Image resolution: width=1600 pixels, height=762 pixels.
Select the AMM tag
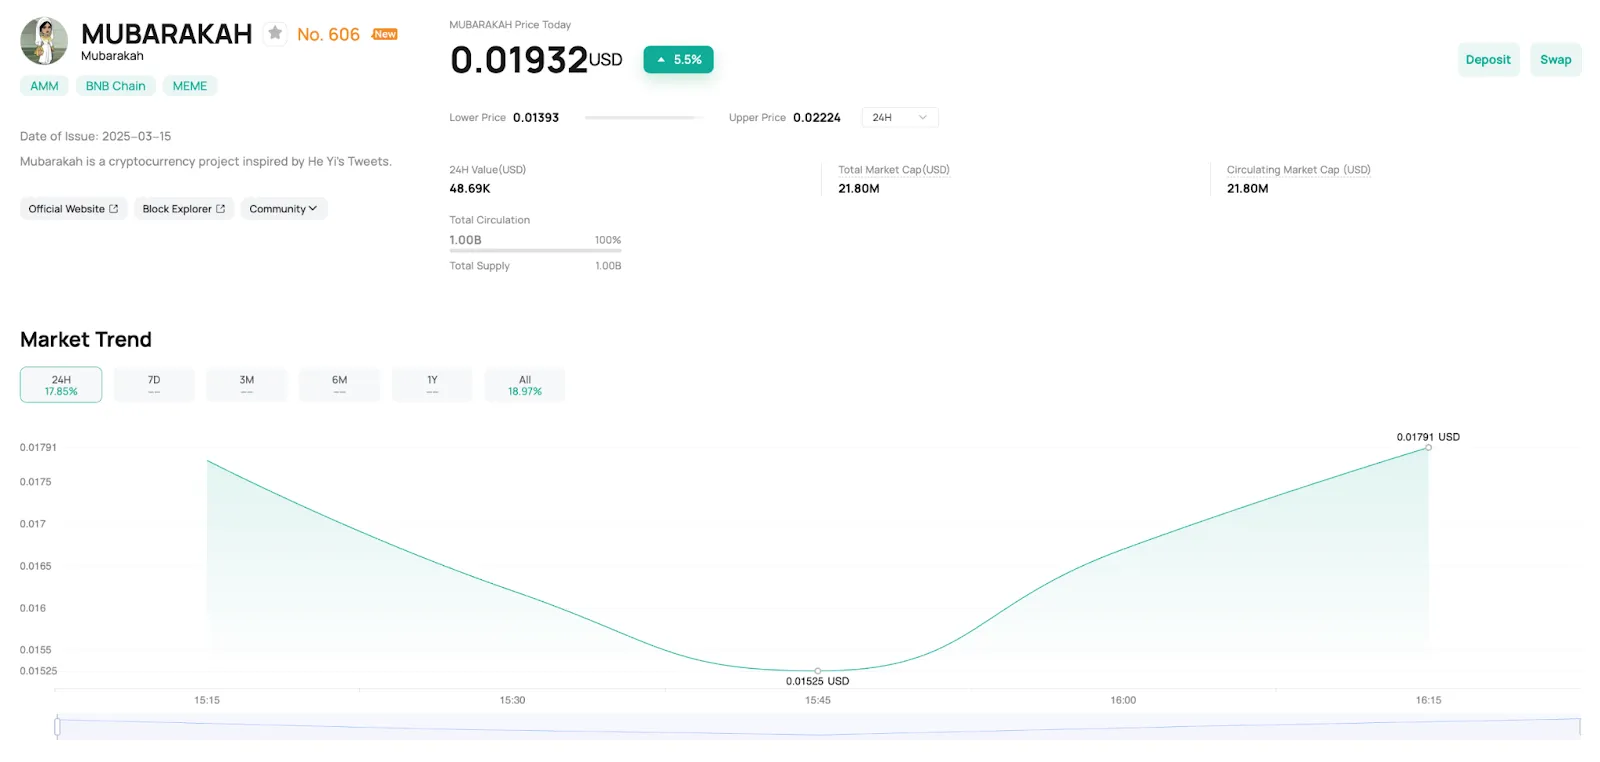click(44, 86)
